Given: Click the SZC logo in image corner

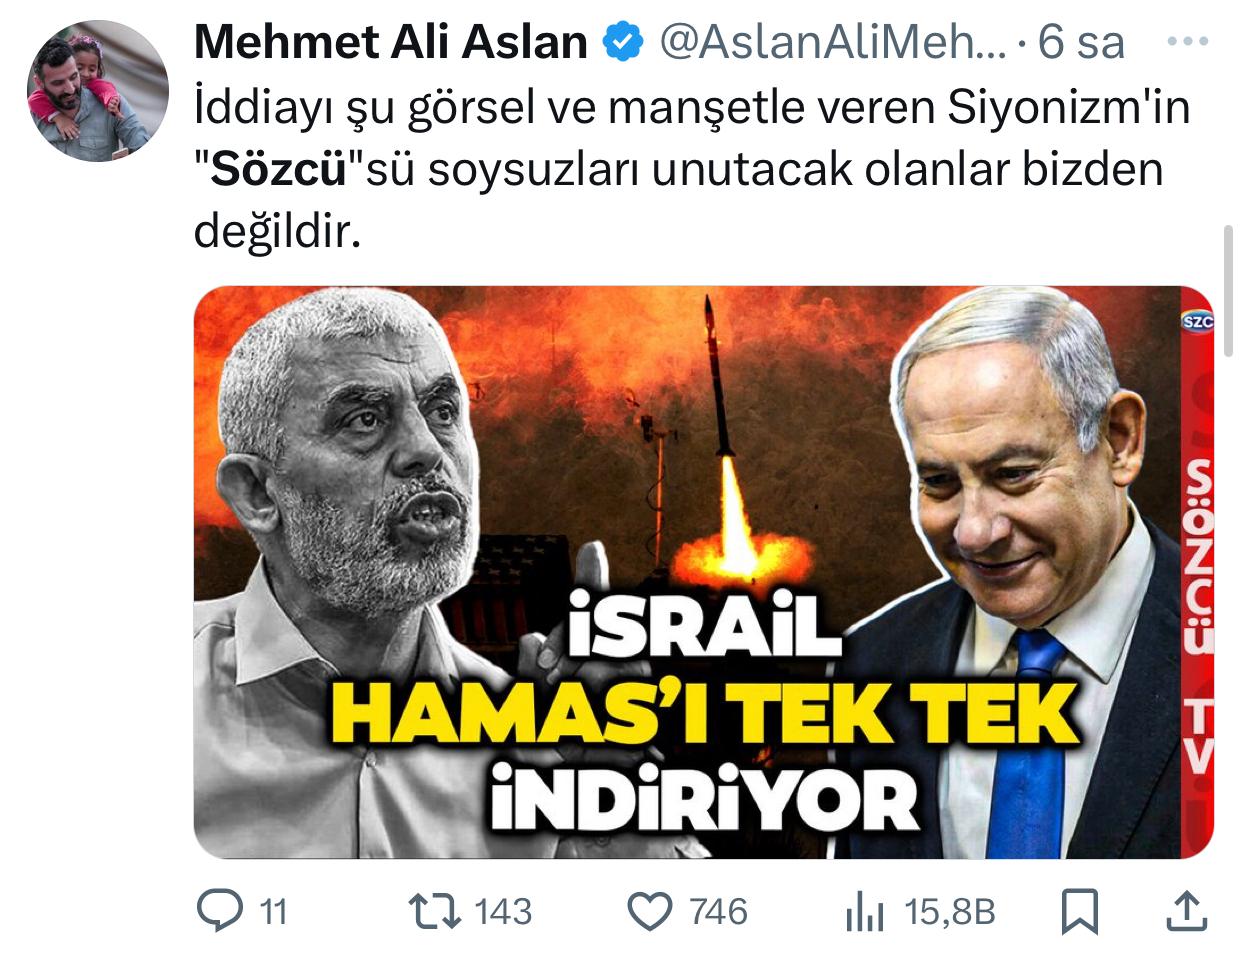Looking at the screenshot, I should click(1197, 321).
